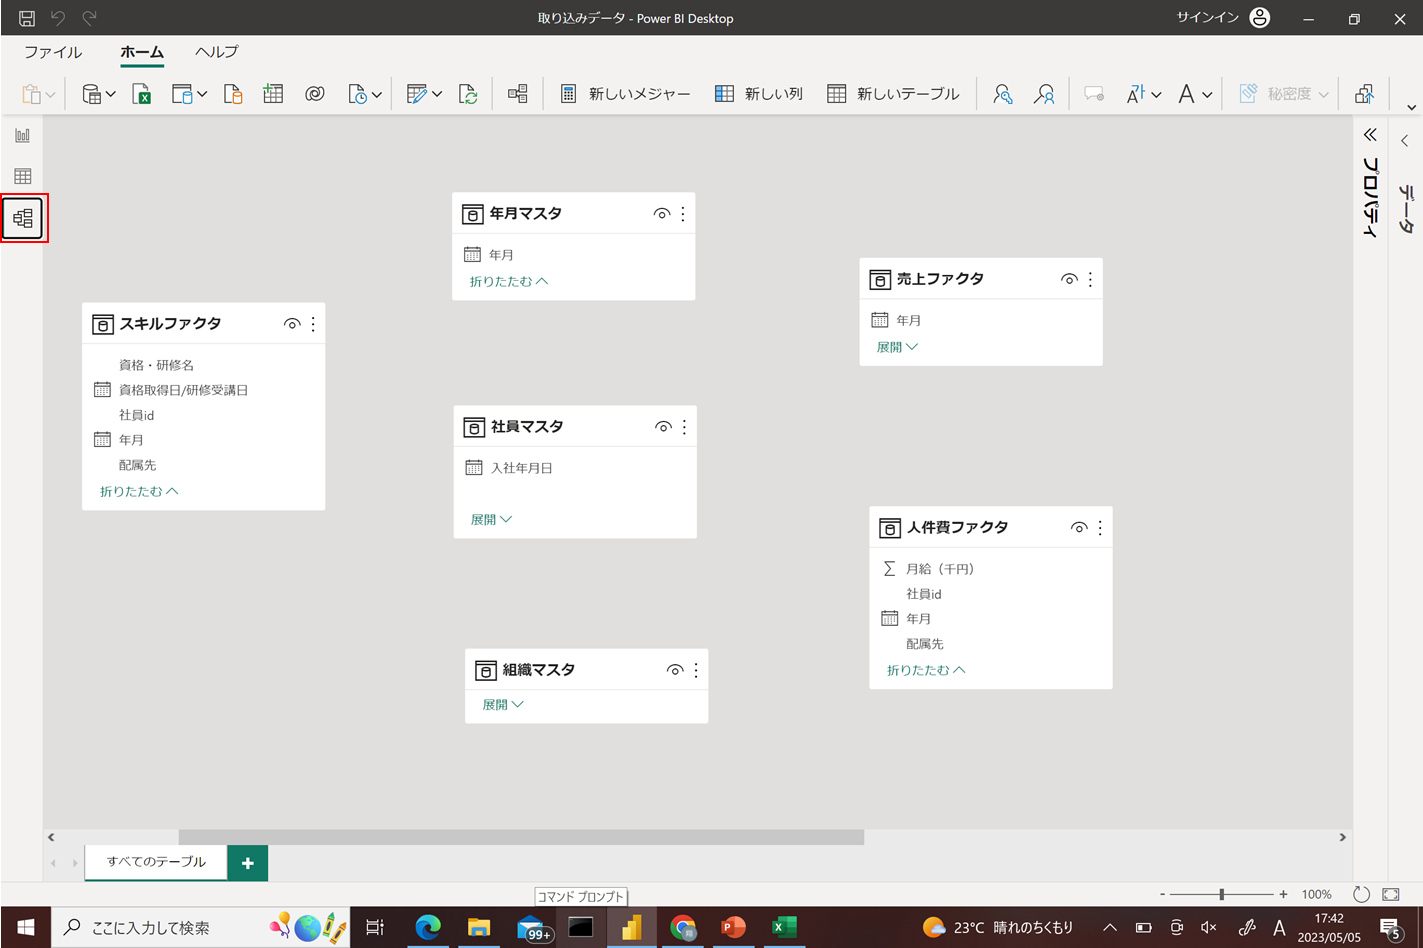This screenshot has width=1423, height=948.
Task: Click the View as roles icon
Action: [1044, 94]
